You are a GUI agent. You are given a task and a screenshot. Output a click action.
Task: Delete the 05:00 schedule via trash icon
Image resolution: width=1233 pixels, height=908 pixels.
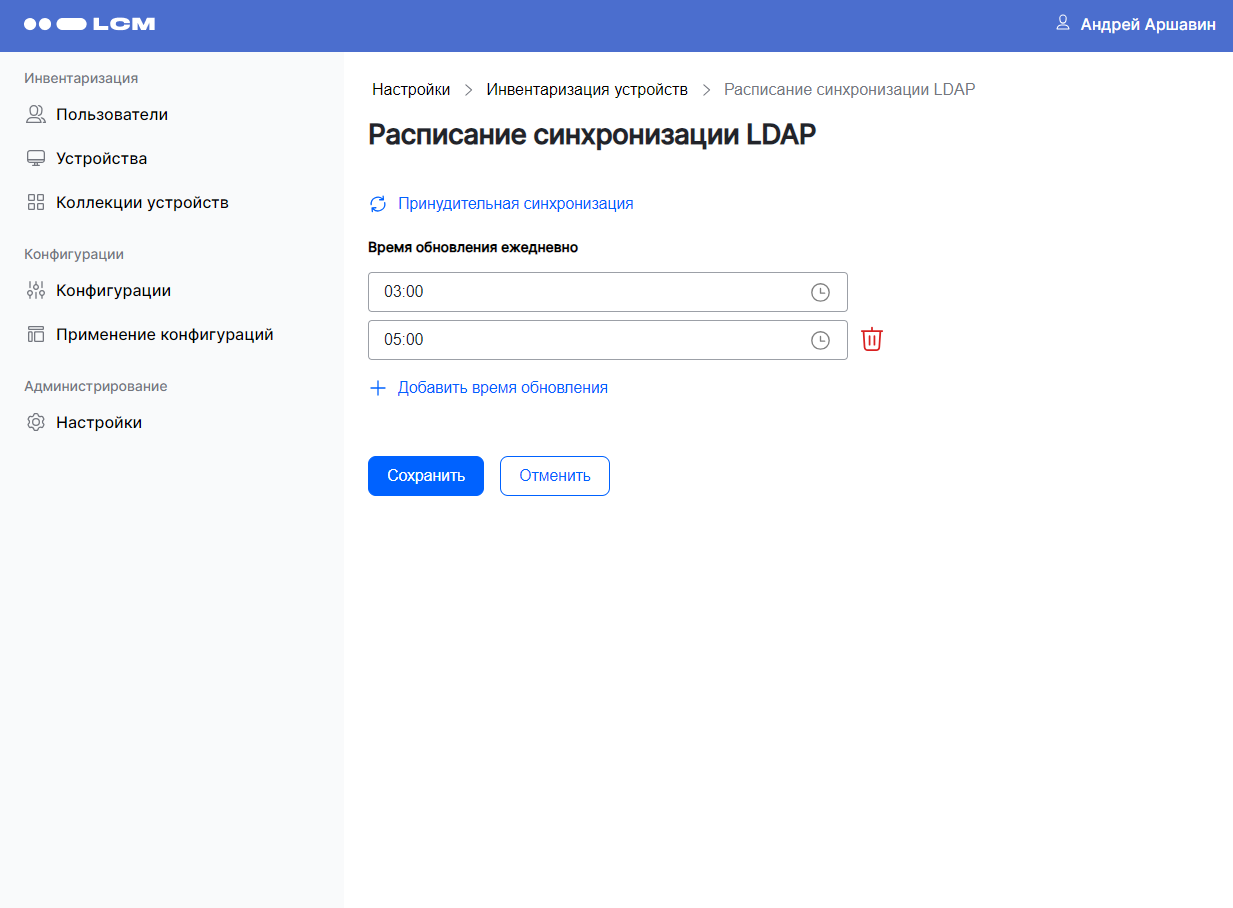click(871, 339)
